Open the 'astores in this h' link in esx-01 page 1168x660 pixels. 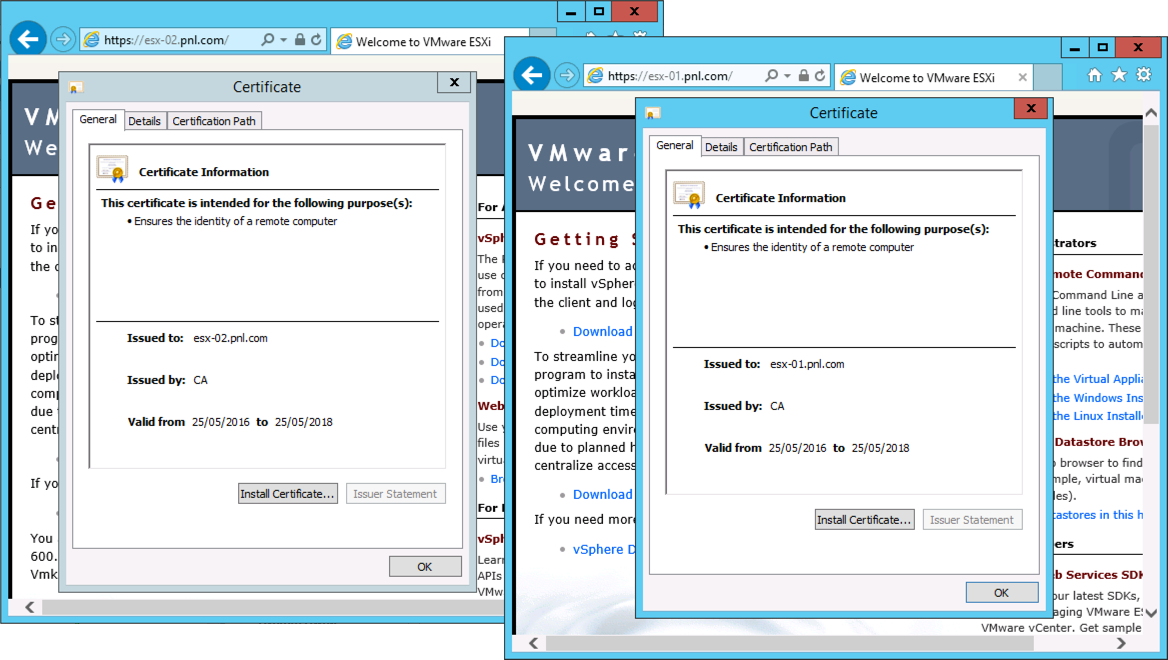[1097, 515]
